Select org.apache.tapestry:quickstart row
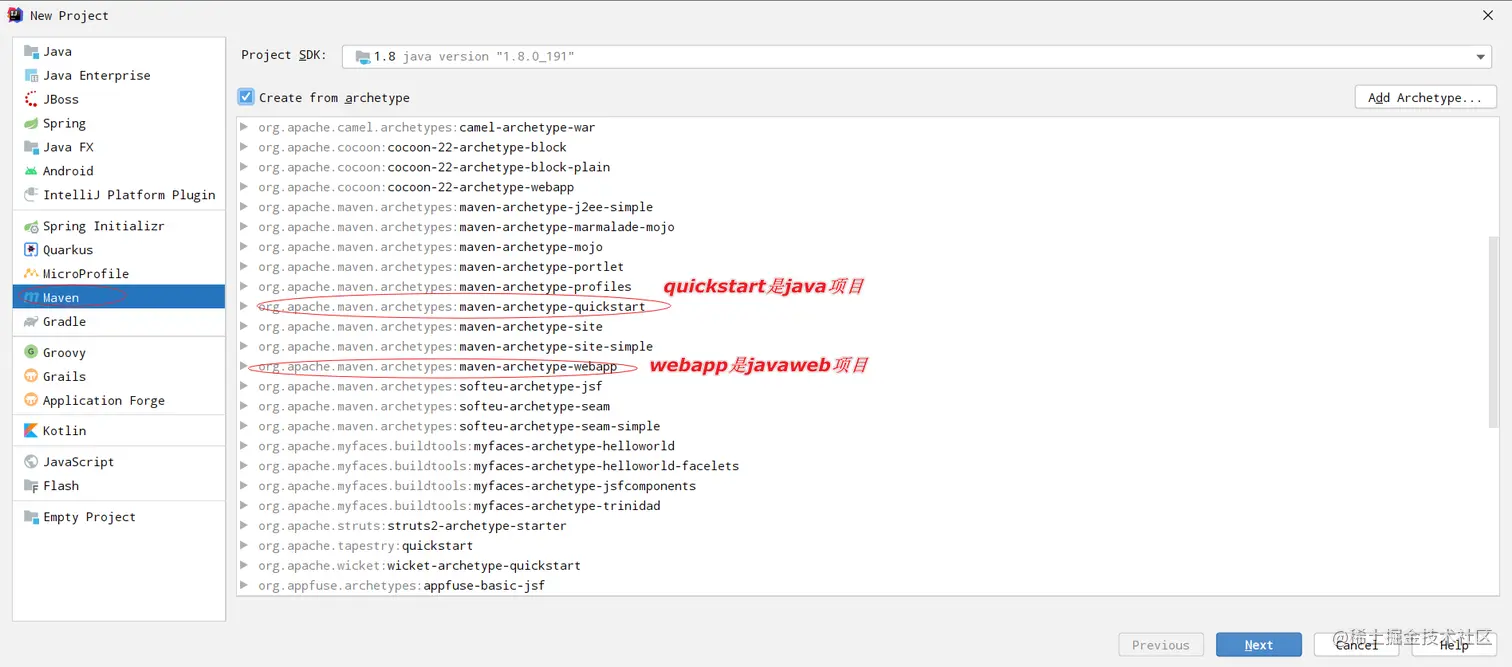Viewport: 1512px width, 667px height. 862,545
